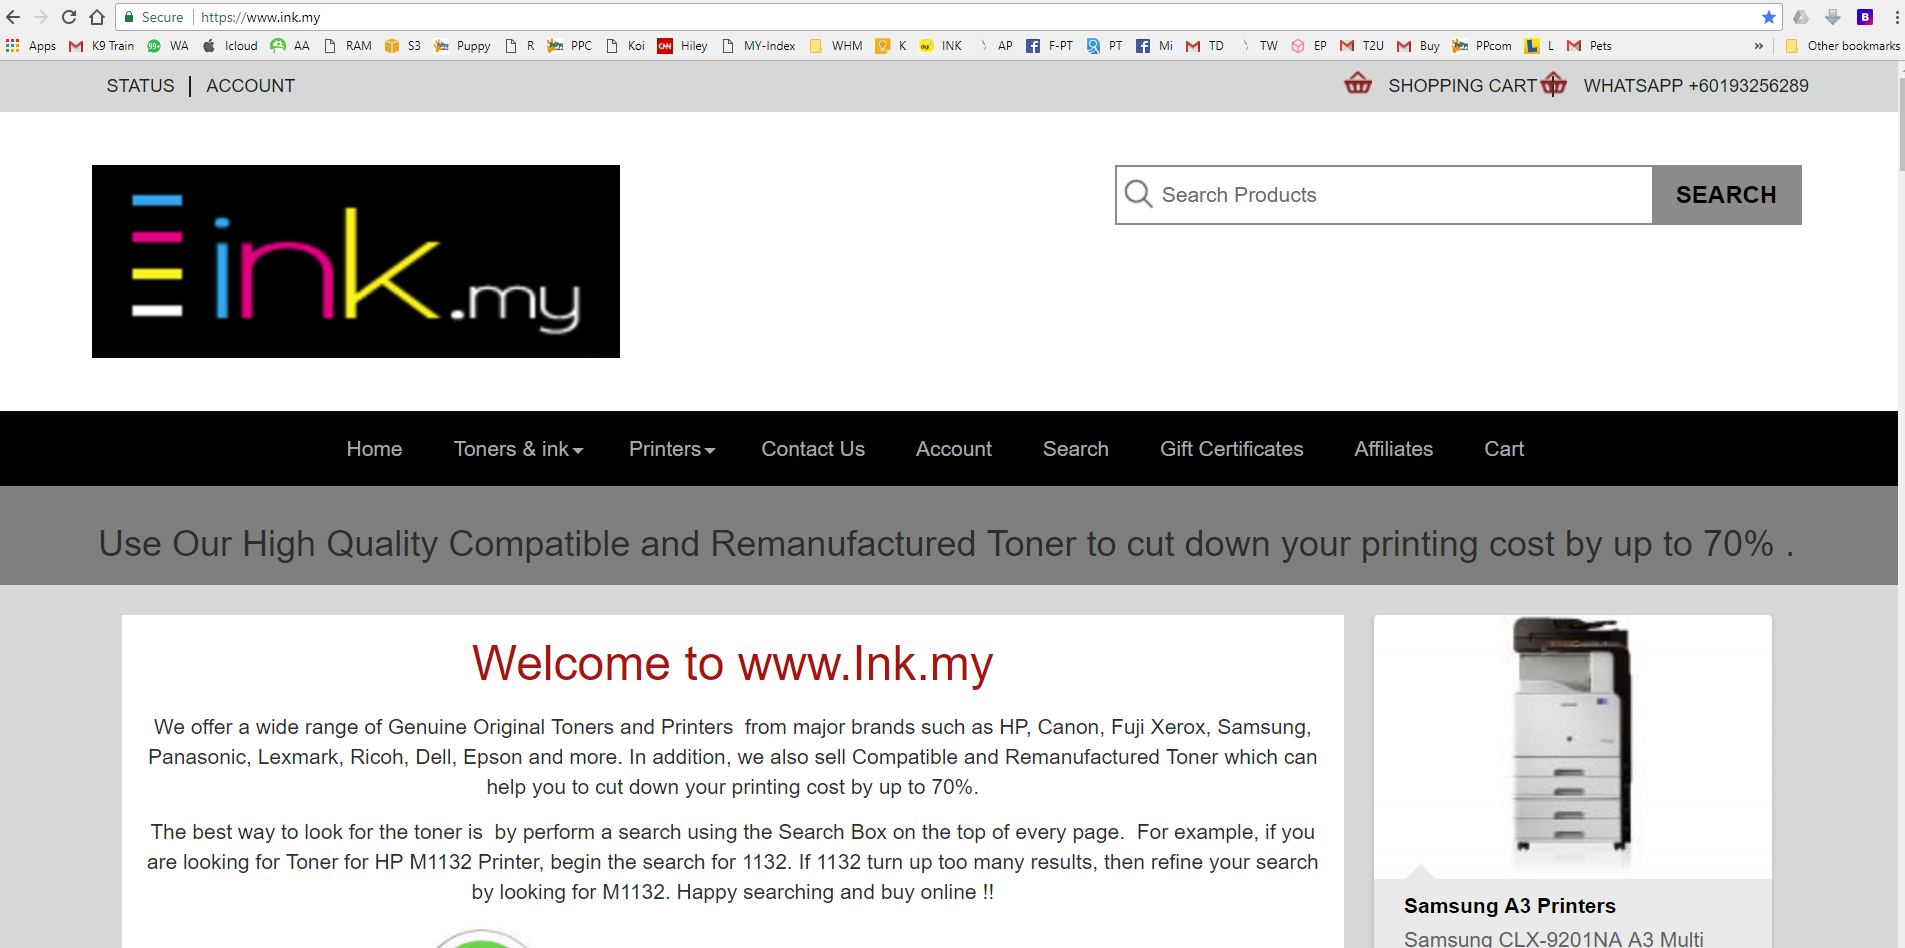This screenshot has height=948, width=1905.
Task: Open the browser home page icon
Action: pyautogui.click(x=97, y=17)
